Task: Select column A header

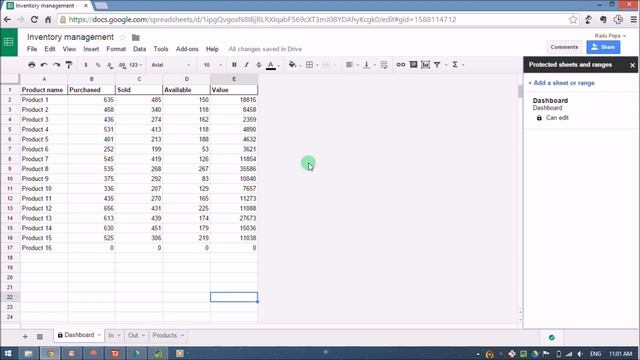Action: [x=44, y=79]
